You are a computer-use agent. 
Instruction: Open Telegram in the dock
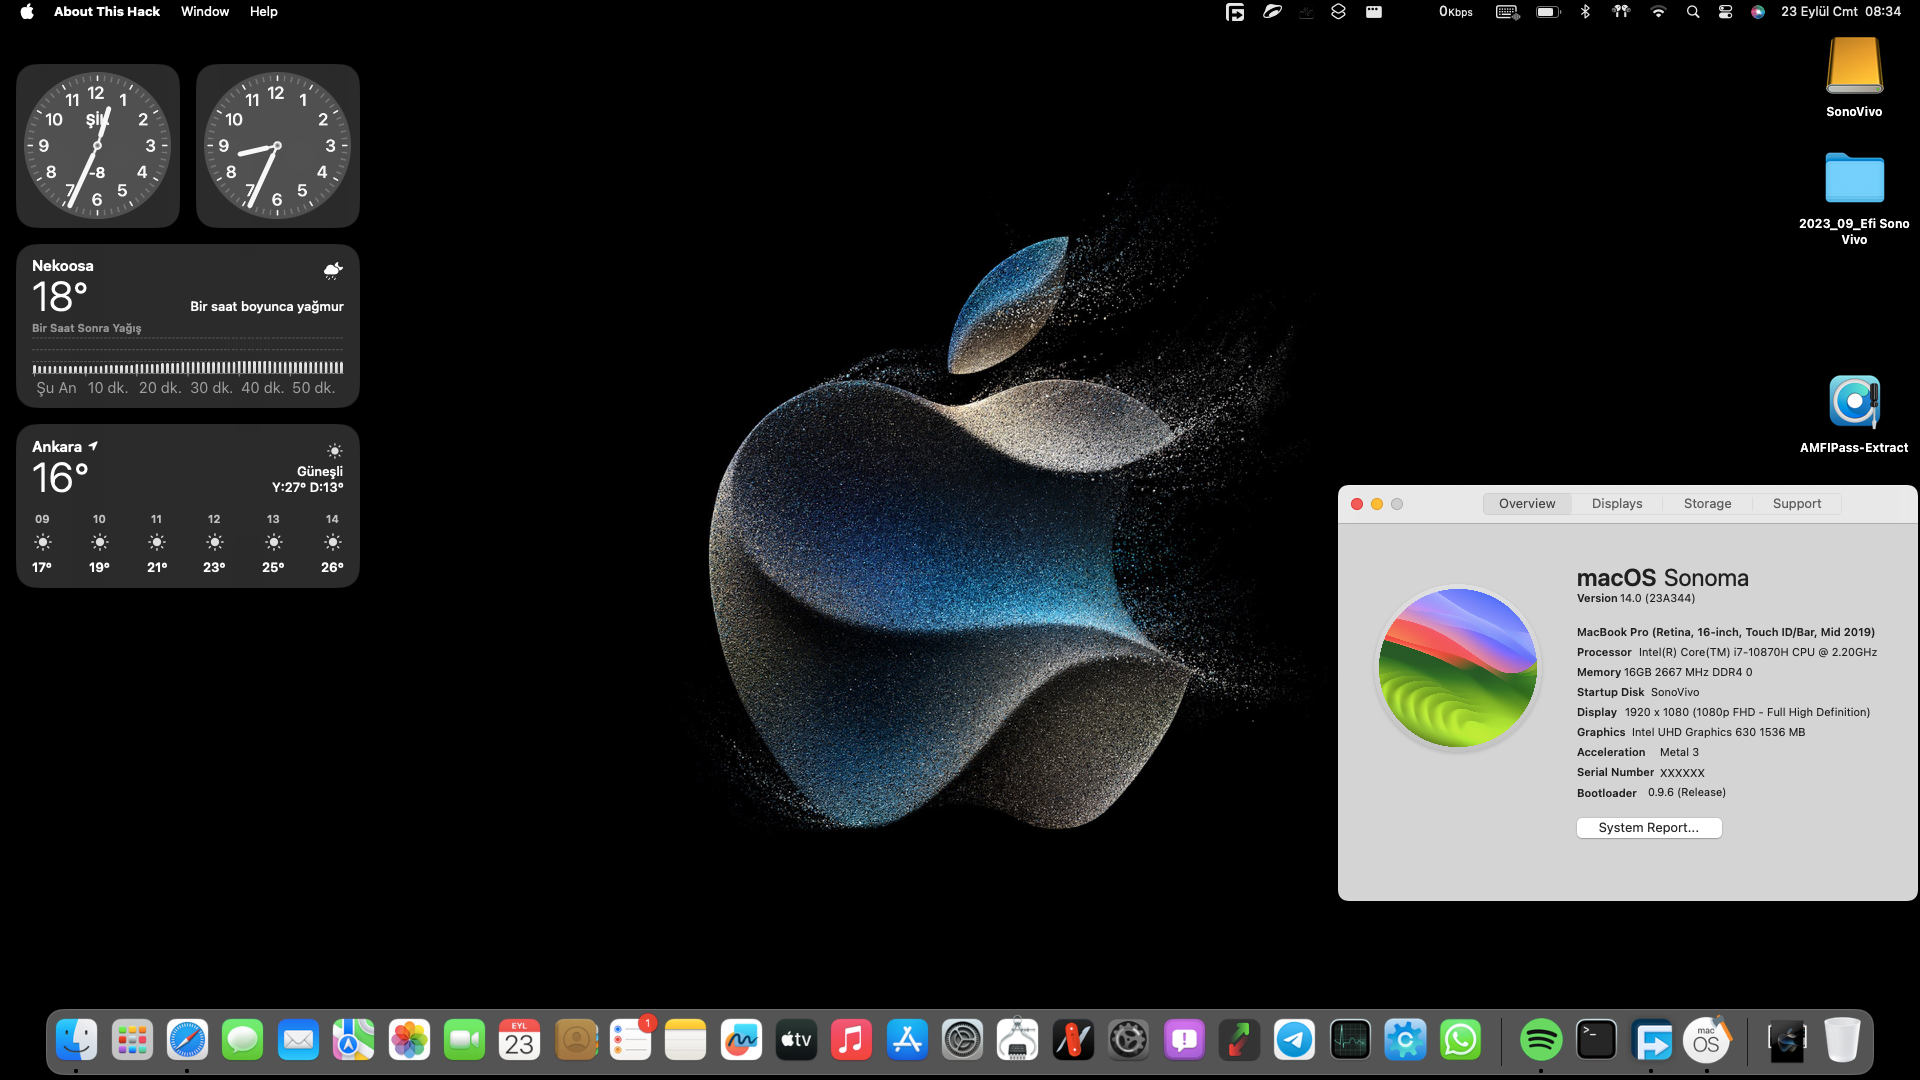1294,1041
